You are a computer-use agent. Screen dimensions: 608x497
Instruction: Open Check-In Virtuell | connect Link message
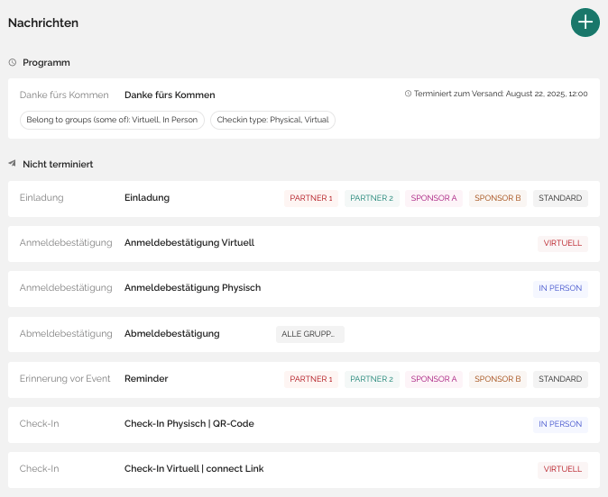(x=304, y=469)
